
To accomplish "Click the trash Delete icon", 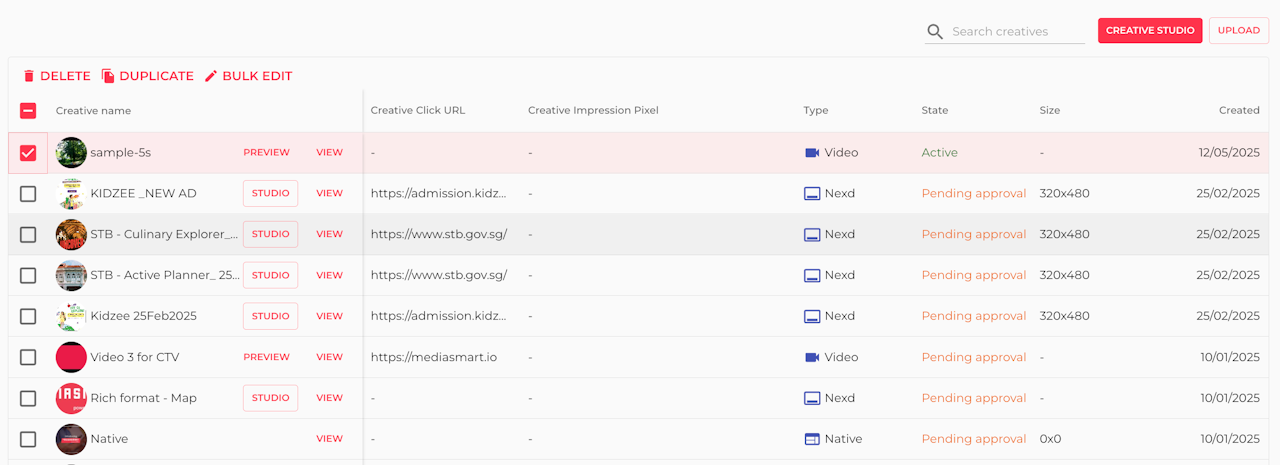I will tap(29, 76).
